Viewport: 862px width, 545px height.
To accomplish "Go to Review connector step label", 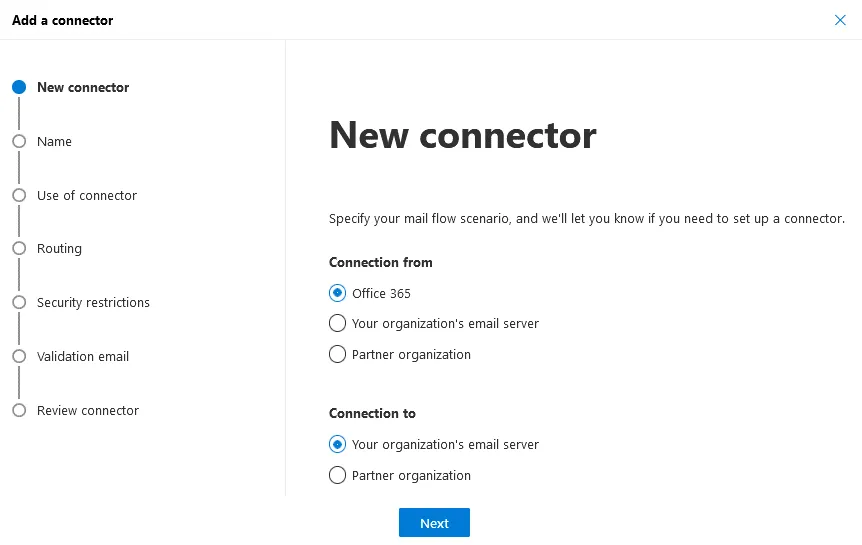I will tap(88, 410).
